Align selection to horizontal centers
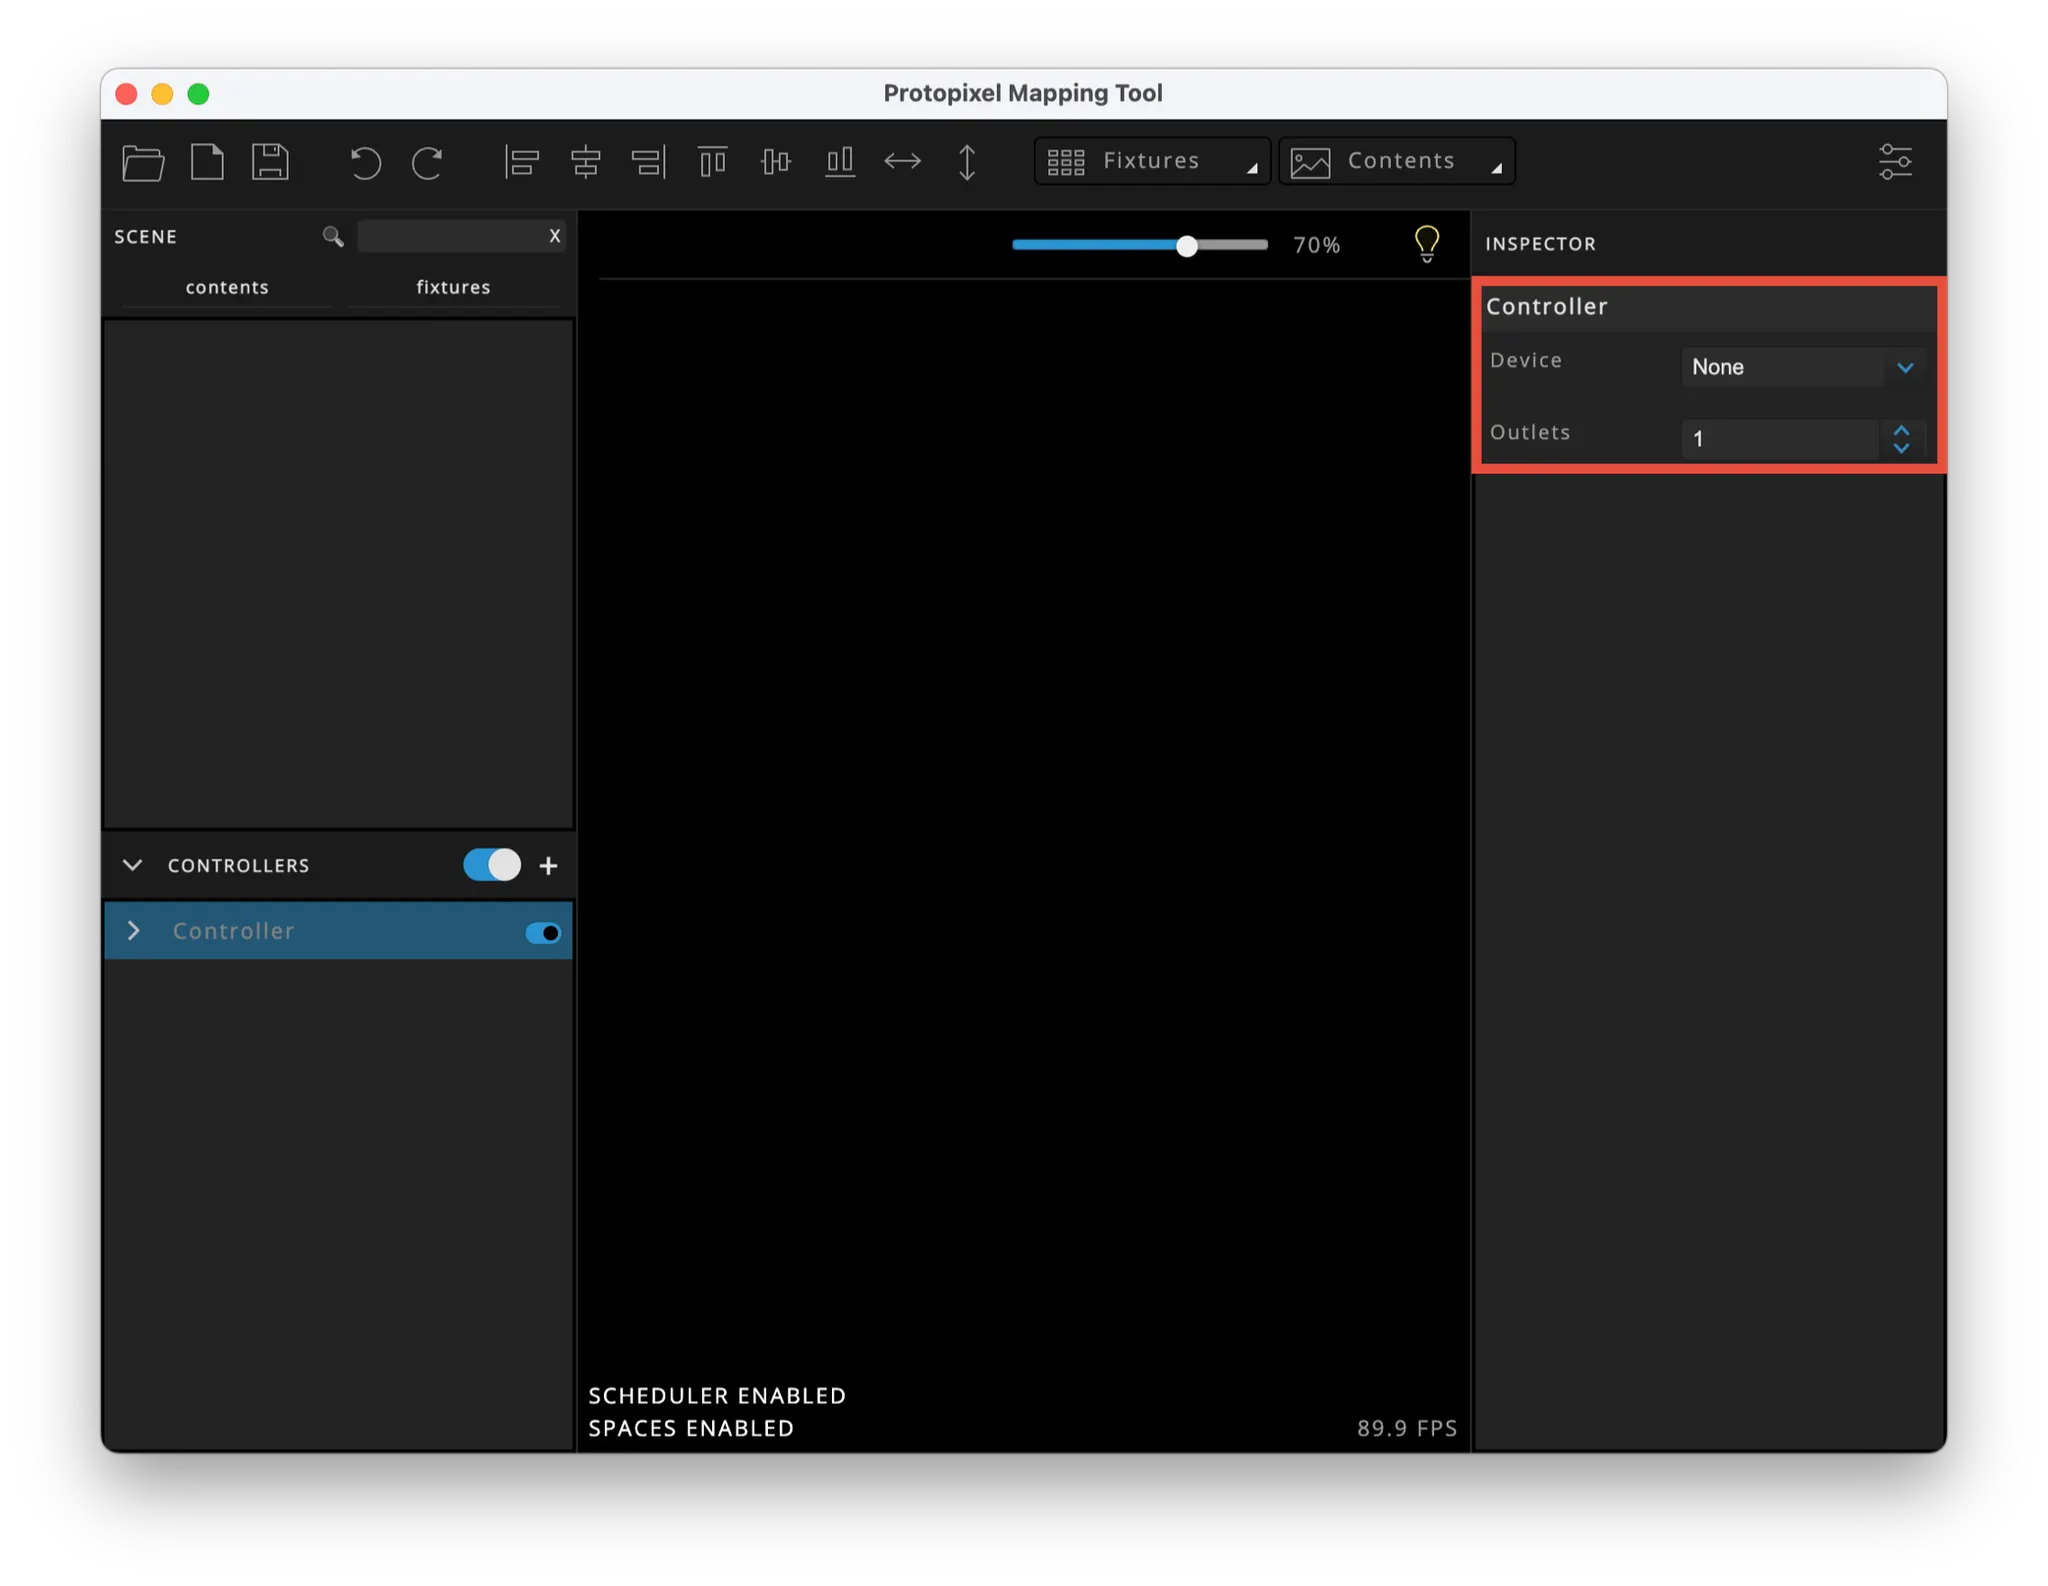The width and height of the screenshot is (2048, 1586). click(x=585, y=162)
